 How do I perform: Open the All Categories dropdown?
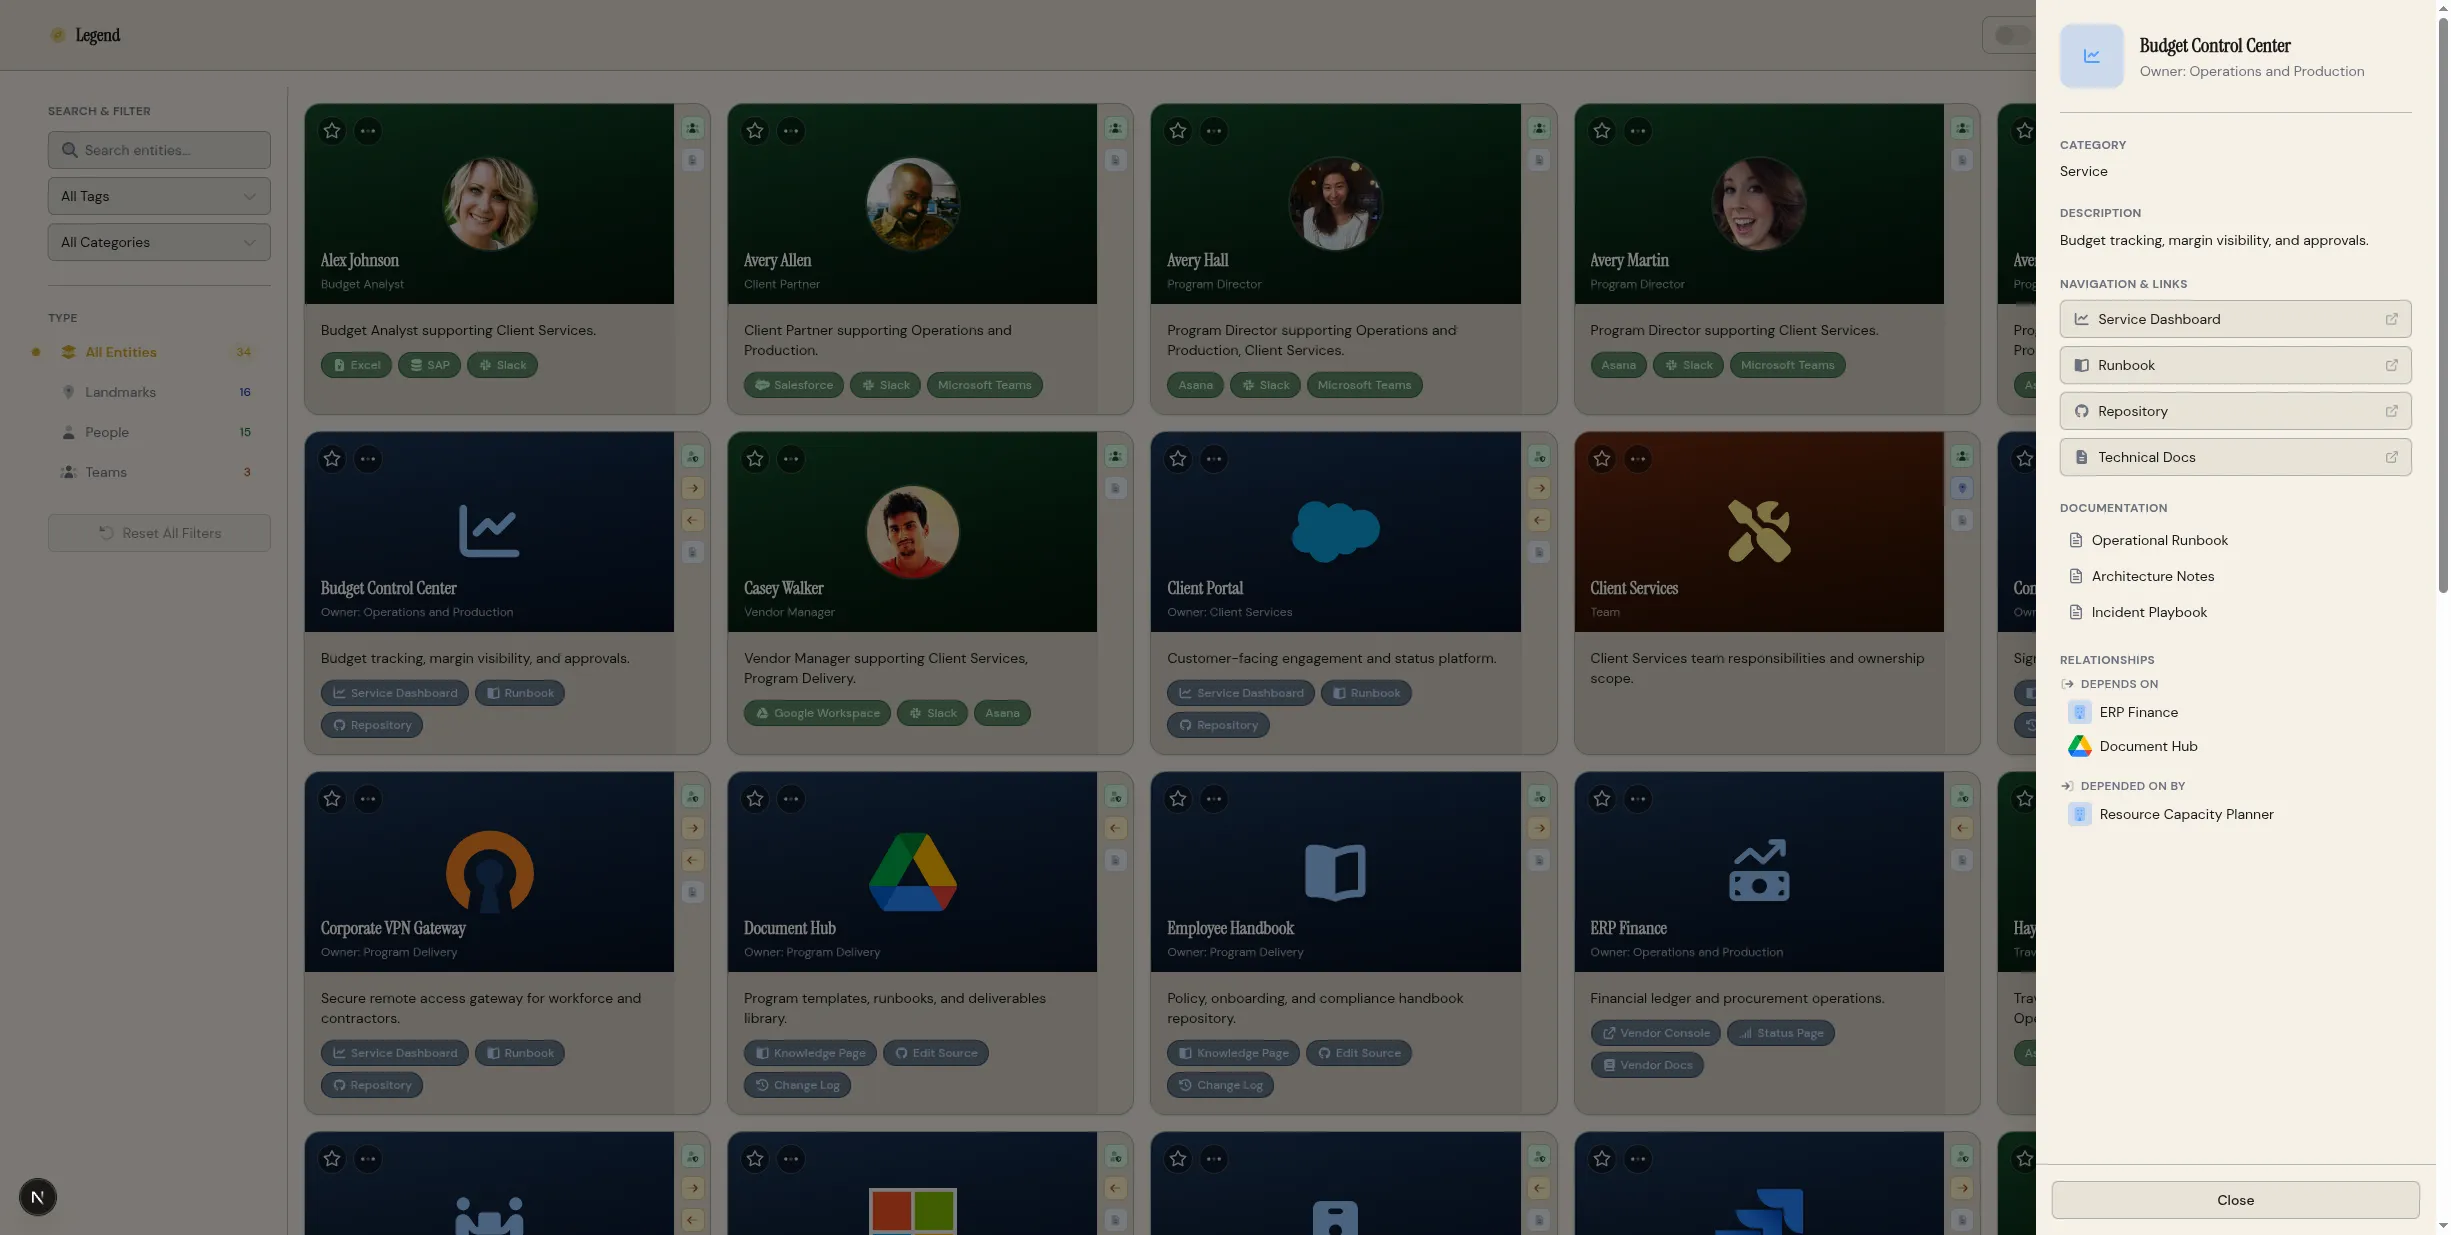coord(159,242)
